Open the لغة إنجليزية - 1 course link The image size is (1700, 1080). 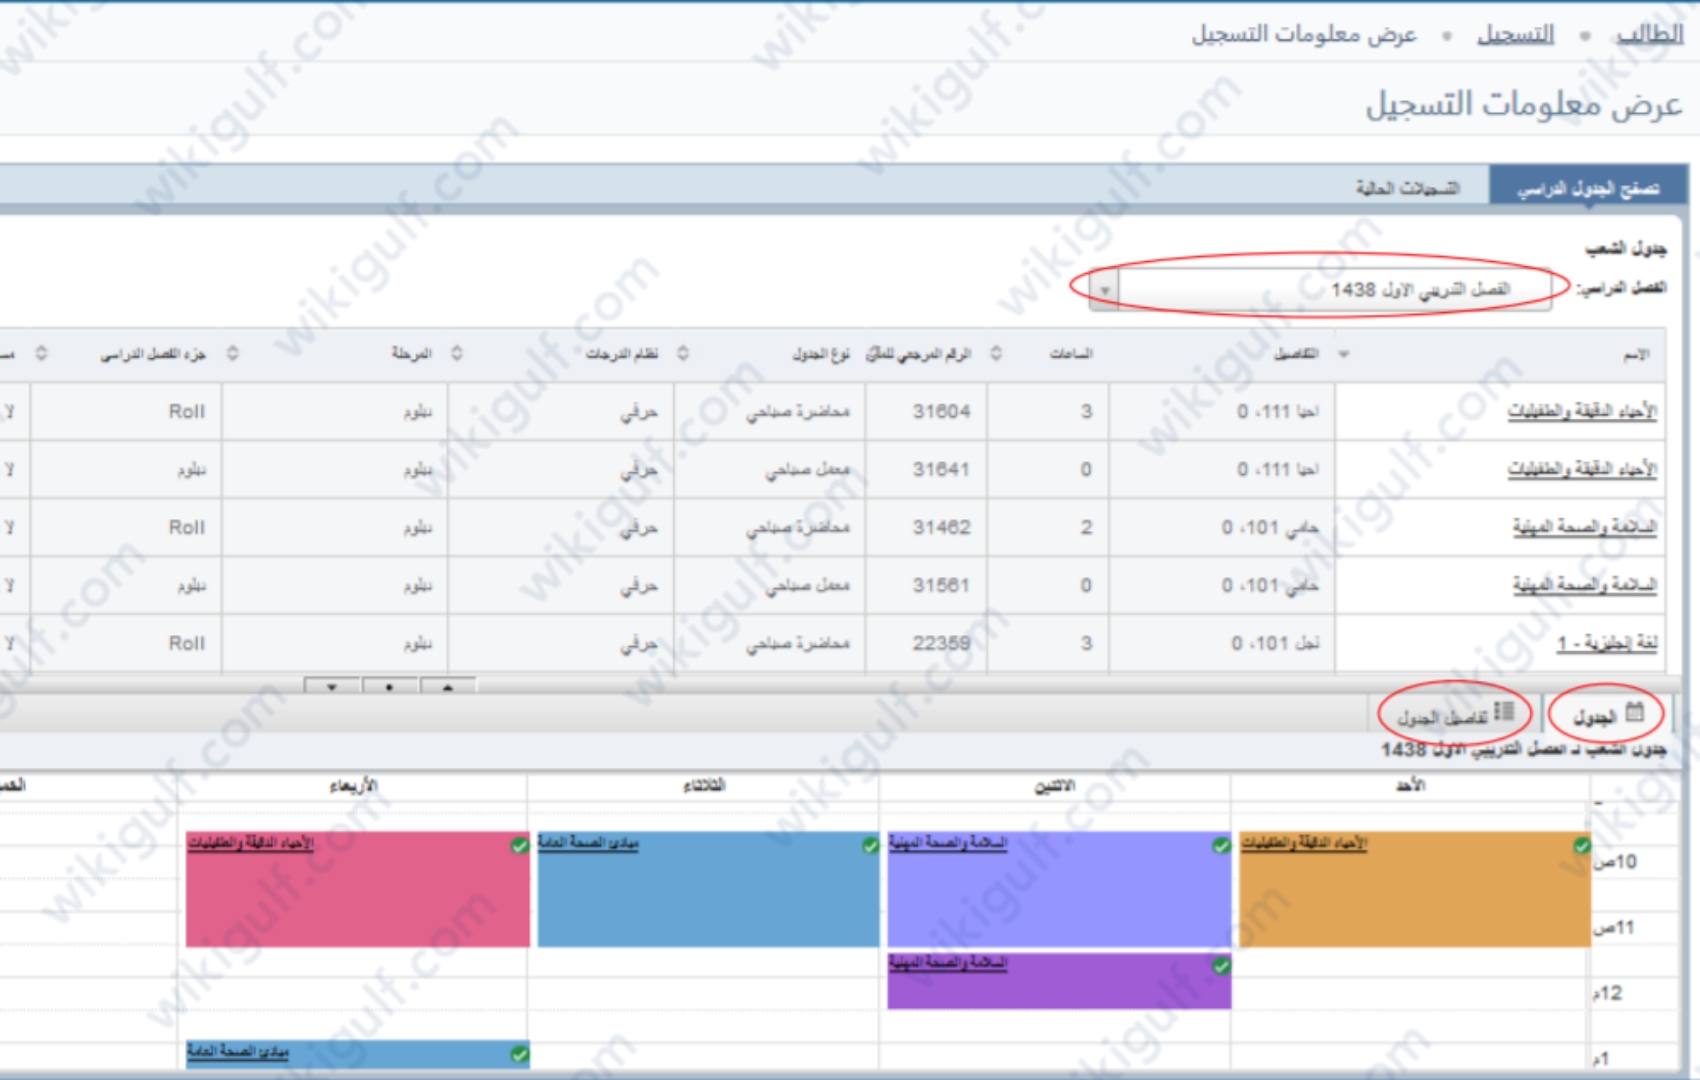point(1607,643)
